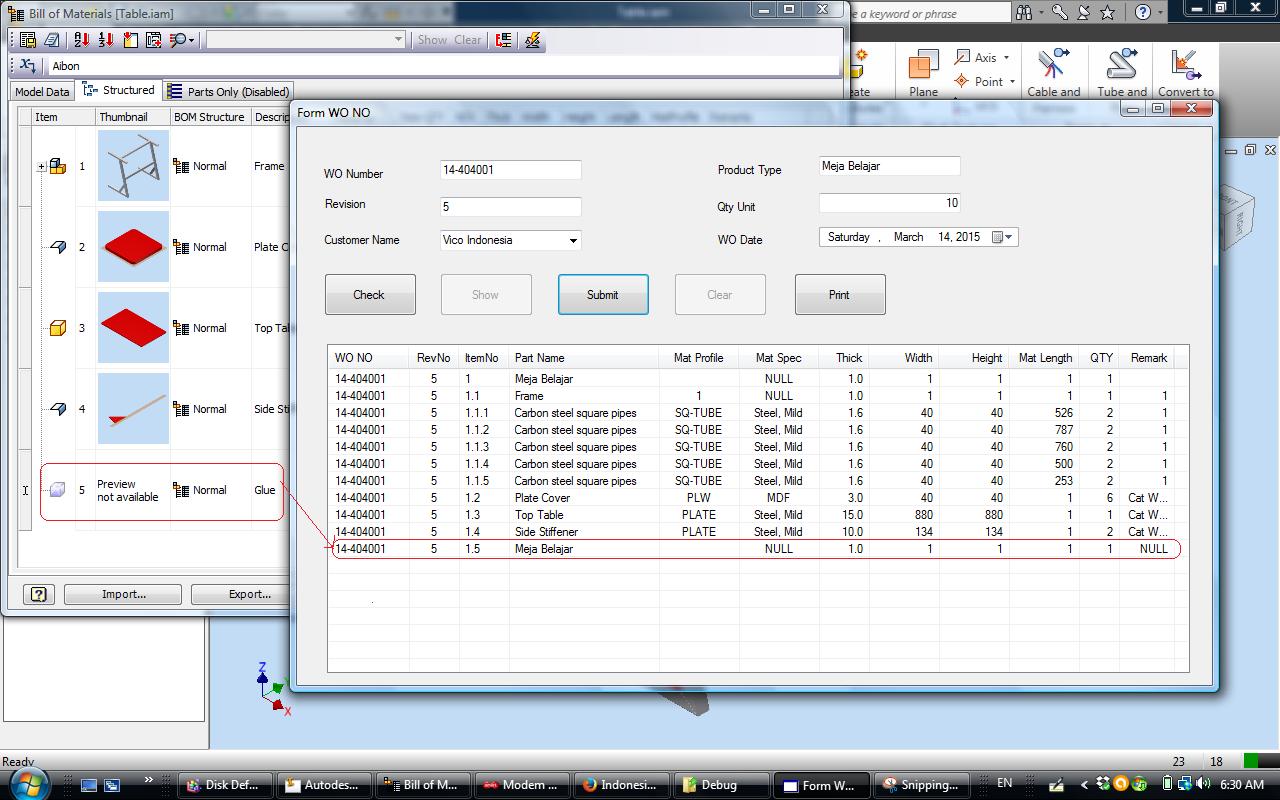
Task: Click the parameter fx icon beside Aibon
Action: (28, 66)
